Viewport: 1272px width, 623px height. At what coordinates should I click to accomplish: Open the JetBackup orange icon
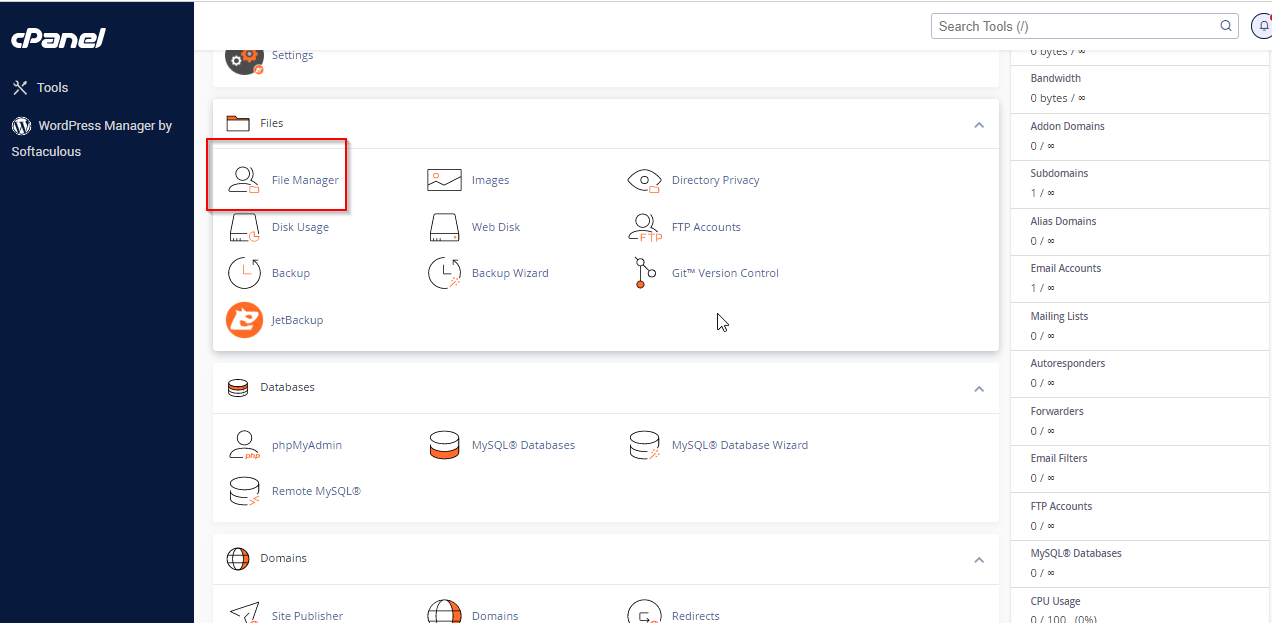pyautogui.click(x=244, y=320)
